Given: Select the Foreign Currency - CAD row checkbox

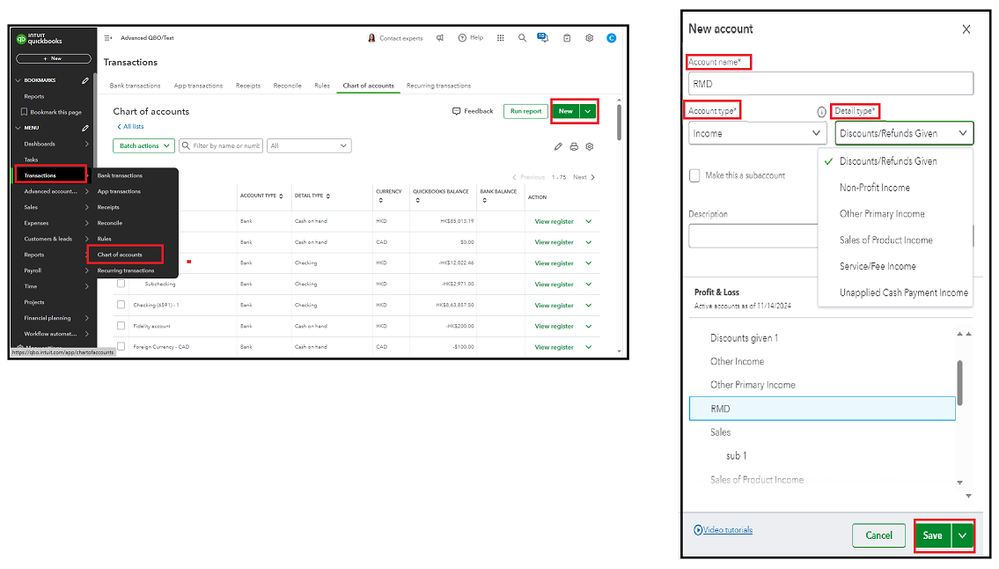Looking at the screenshot, I should pos(121,347).
